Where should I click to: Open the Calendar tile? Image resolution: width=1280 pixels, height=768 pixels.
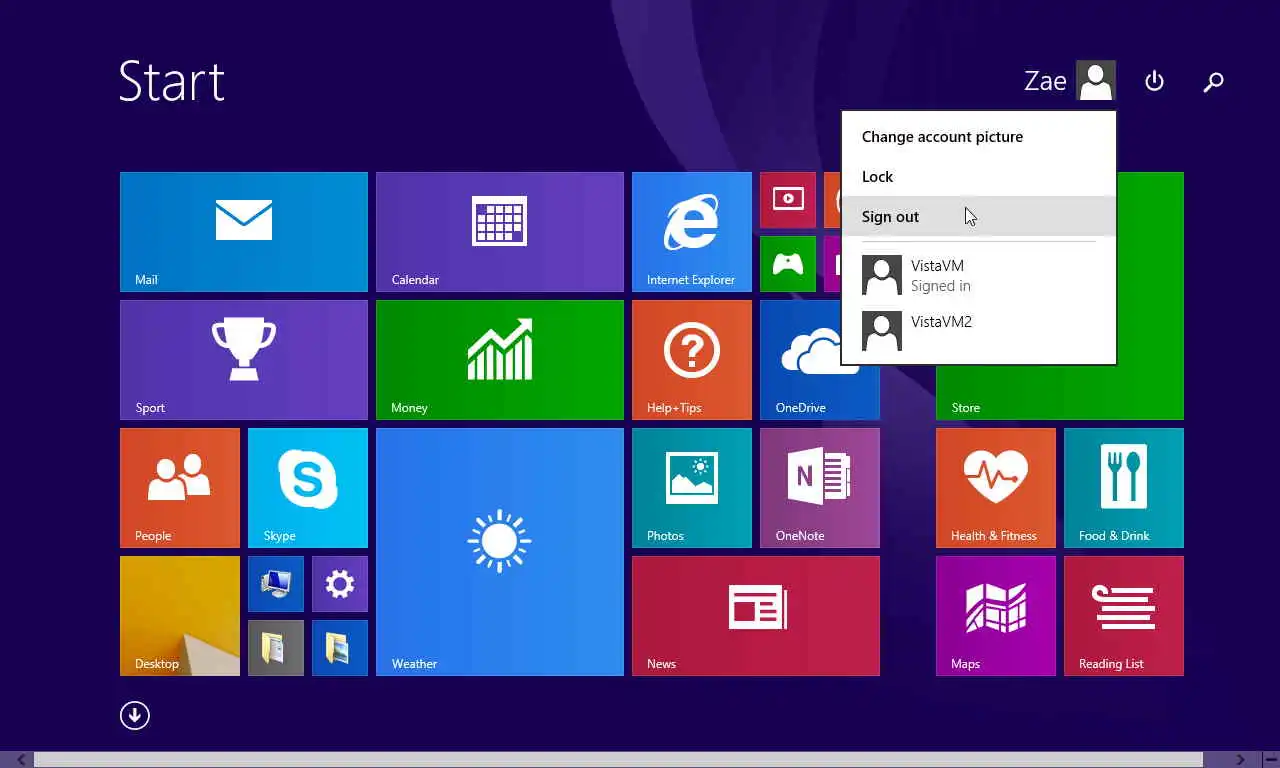click(x=500, y=232)
